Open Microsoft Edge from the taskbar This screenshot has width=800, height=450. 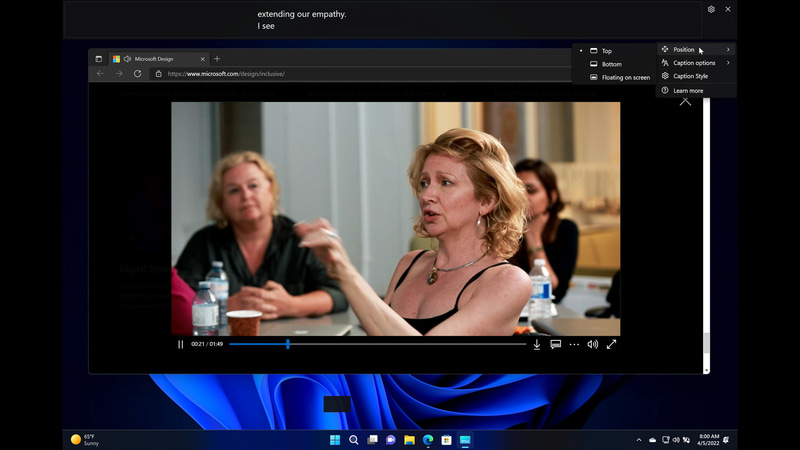click(428, 440)
